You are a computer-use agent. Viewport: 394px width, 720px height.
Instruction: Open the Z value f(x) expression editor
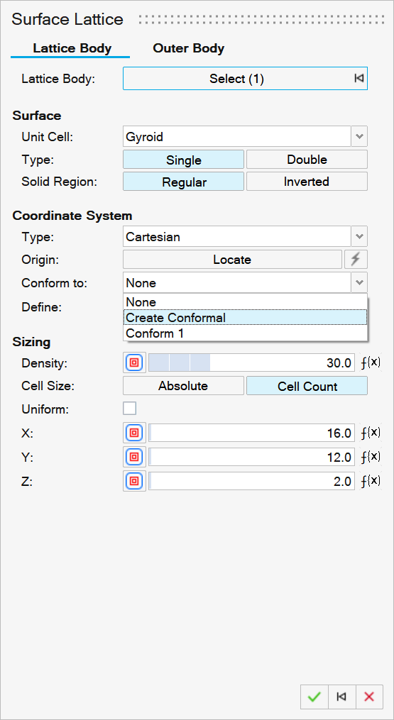371,481
